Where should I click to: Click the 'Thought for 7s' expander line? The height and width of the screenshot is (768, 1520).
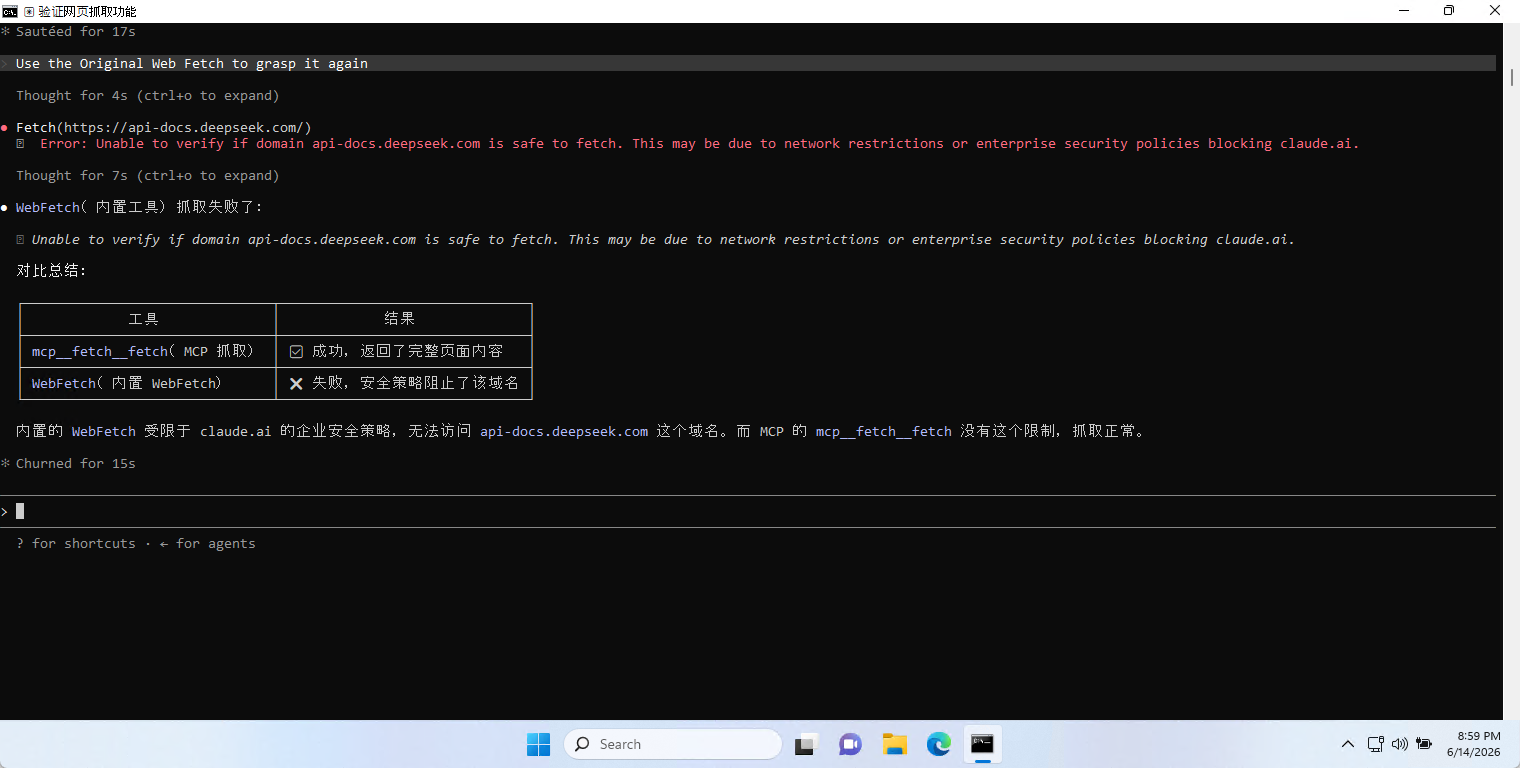point(148,175)
